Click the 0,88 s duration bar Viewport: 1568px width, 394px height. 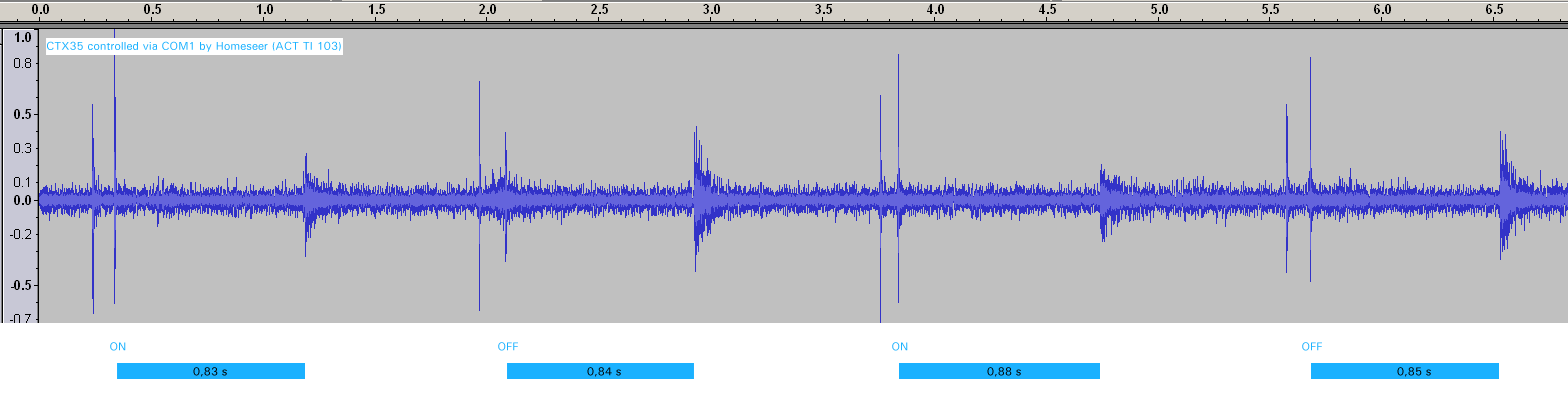point(999,371)
